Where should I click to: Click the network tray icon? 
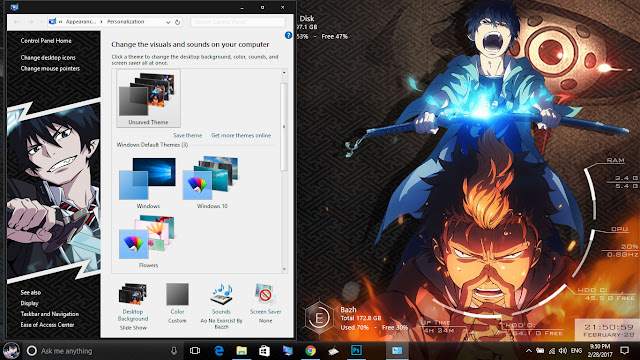pyautogui.click(x=552, y=351)
